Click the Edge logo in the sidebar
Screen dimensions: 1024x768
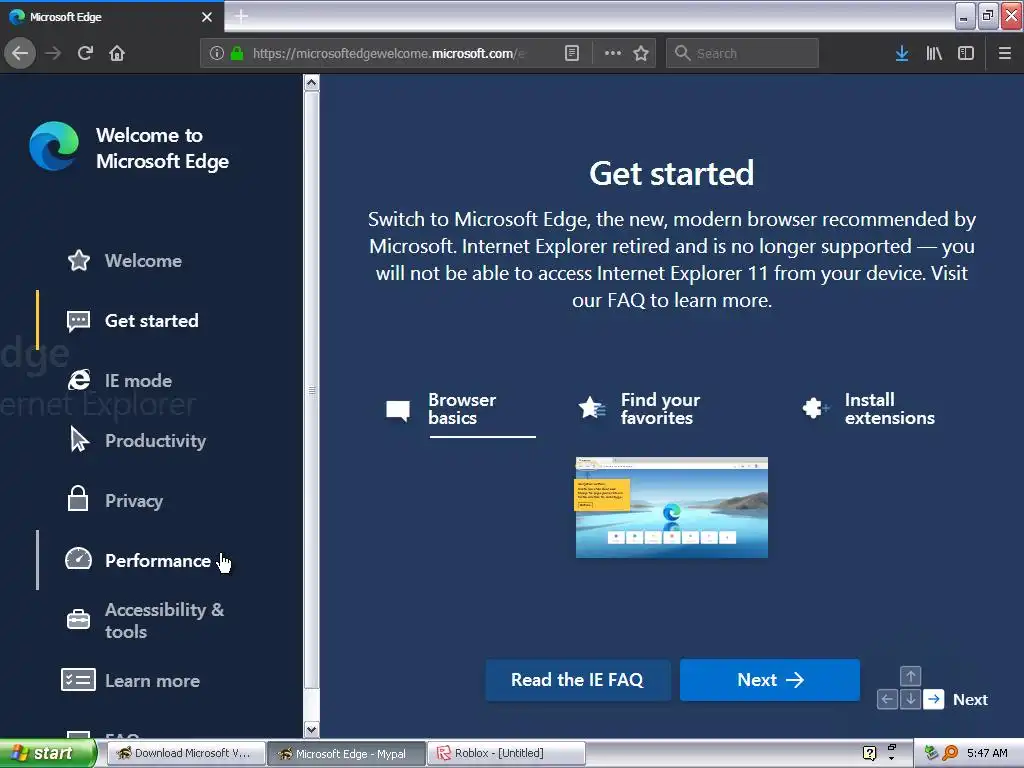[x=54, y=146]
